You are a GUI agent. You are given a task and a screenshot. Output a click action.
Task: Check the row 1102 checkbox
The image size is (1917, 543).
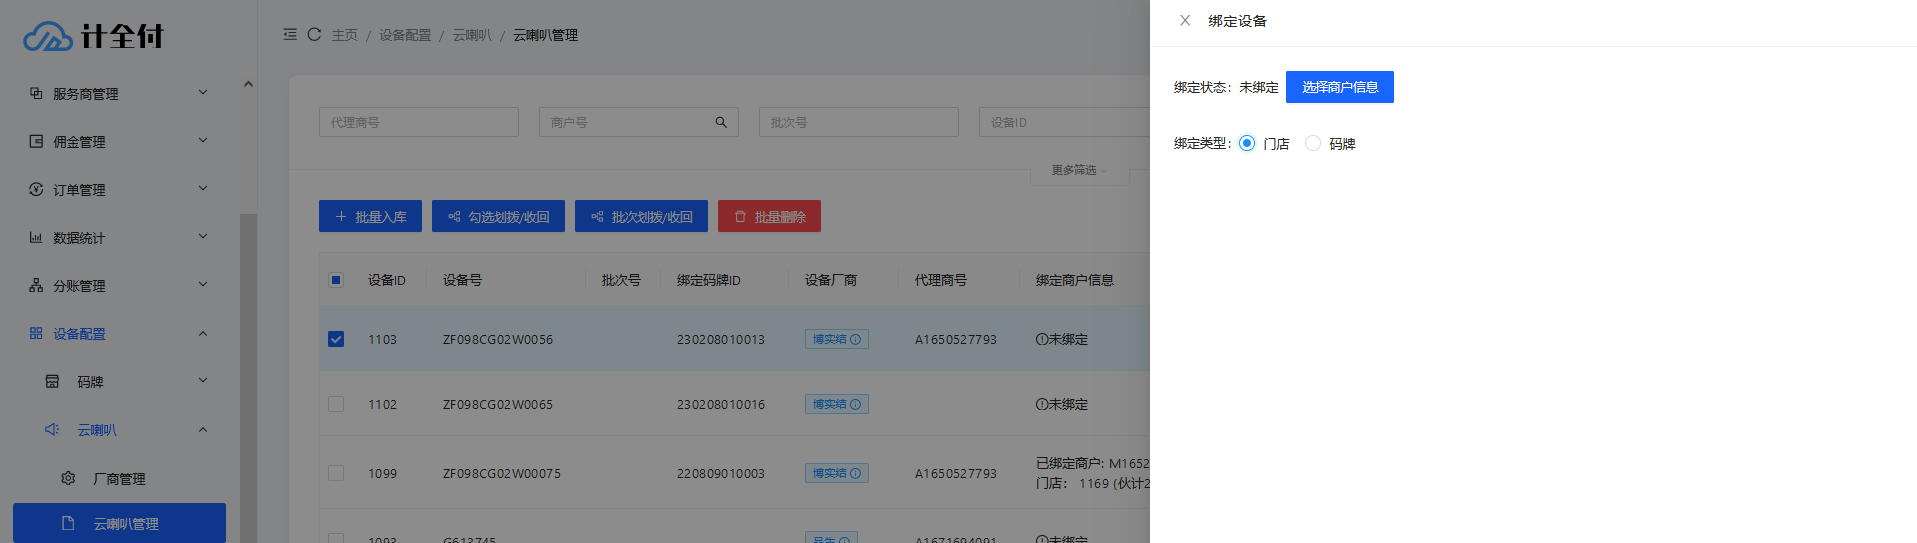click(x=336, y=404)
